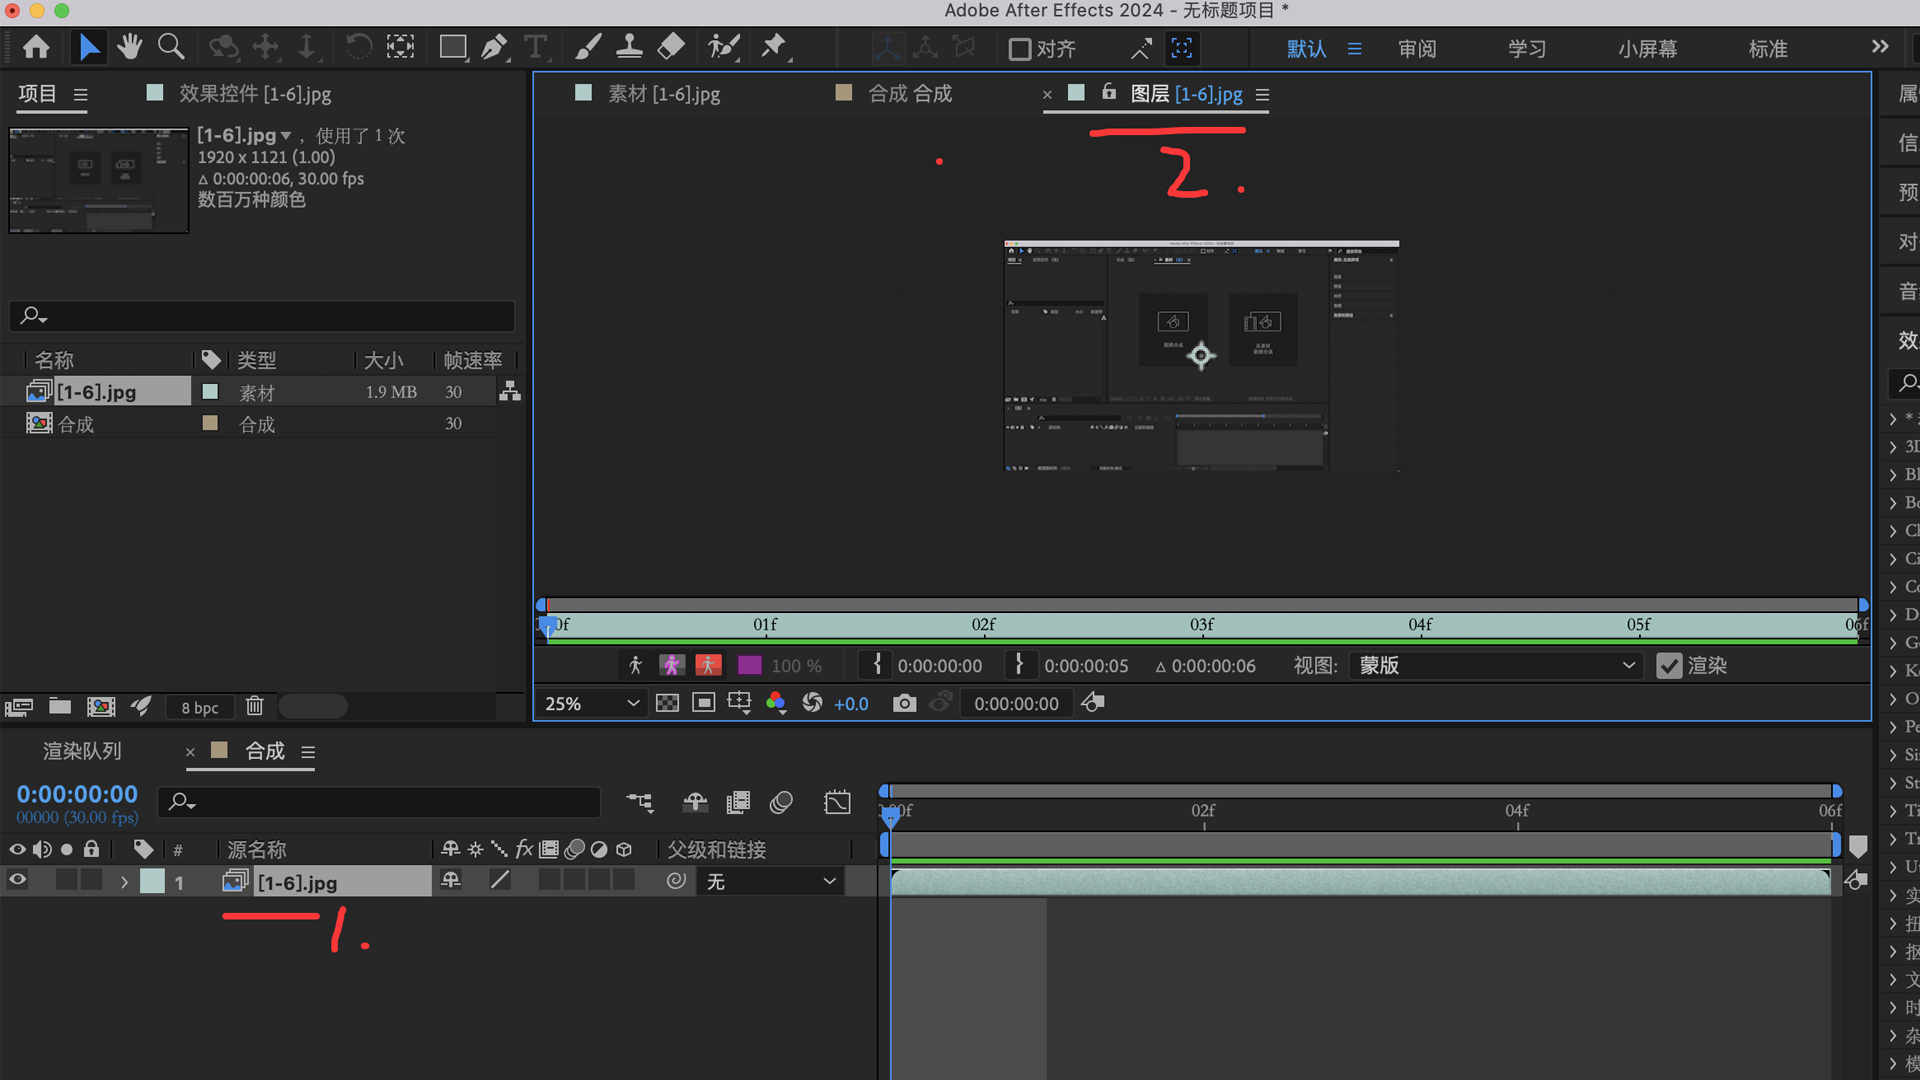1920x1080 pixels.
Task: Switch to the 合成 合成 viewer tab
Action: click(909, 94)
